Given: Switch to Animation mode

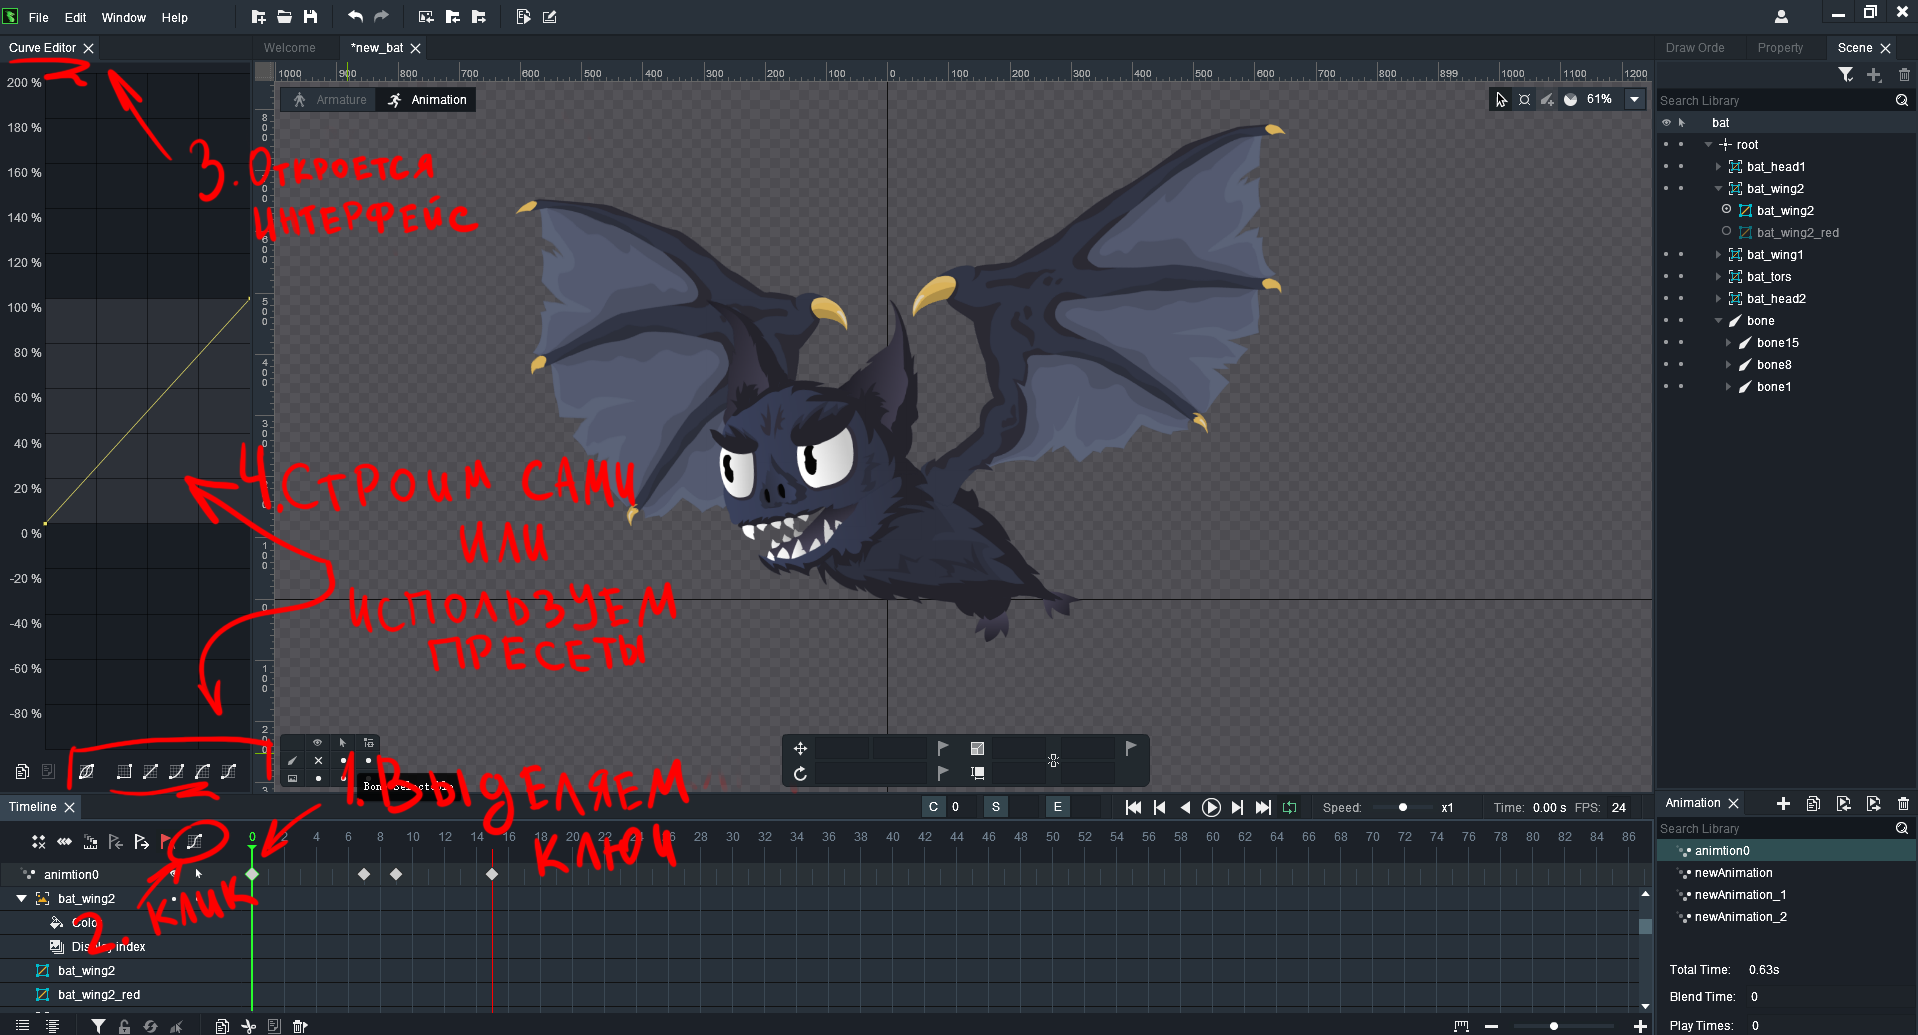Looking at the screenshot, I should 427,99.
